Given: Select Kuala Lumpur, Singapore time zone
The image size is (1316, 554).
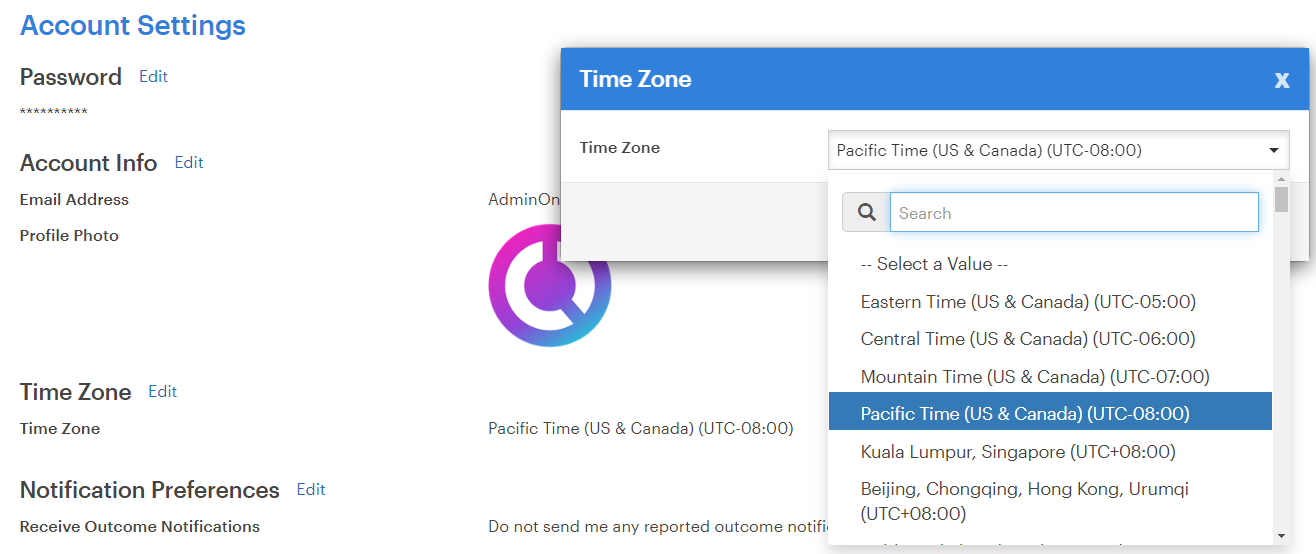Looking at the screenshot, I should click(1018, 452).
